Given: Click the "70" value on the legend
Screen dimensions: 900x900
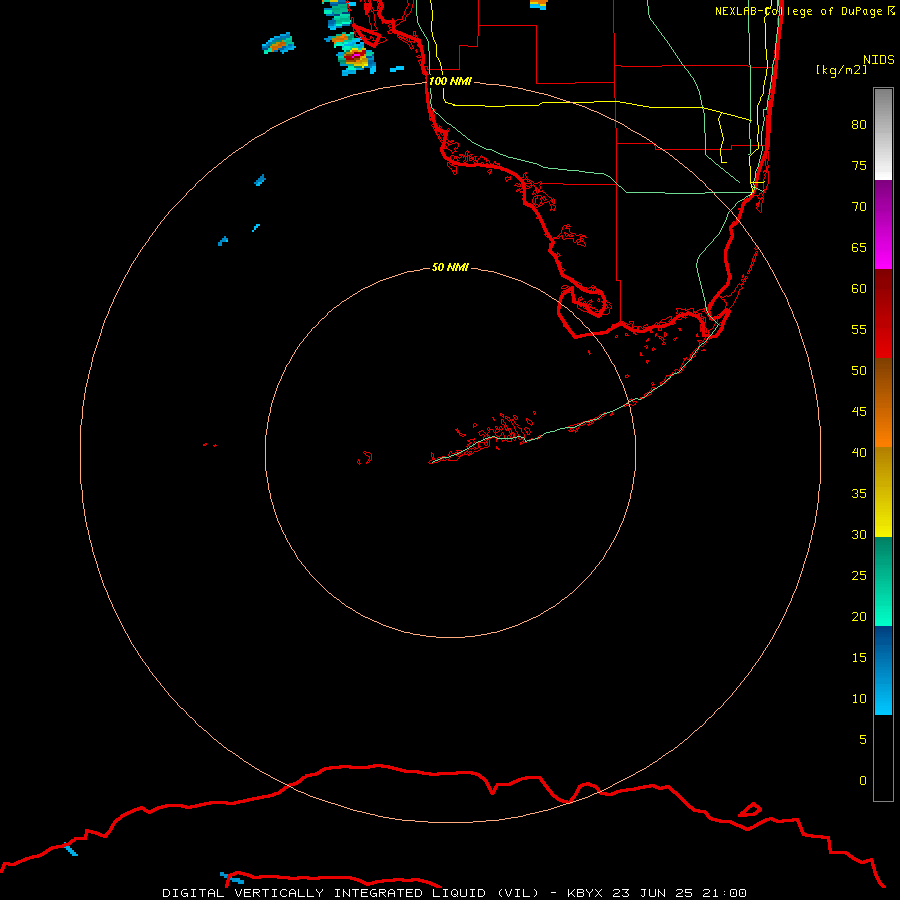Looking at the screenshot, I should click(859, 207).
